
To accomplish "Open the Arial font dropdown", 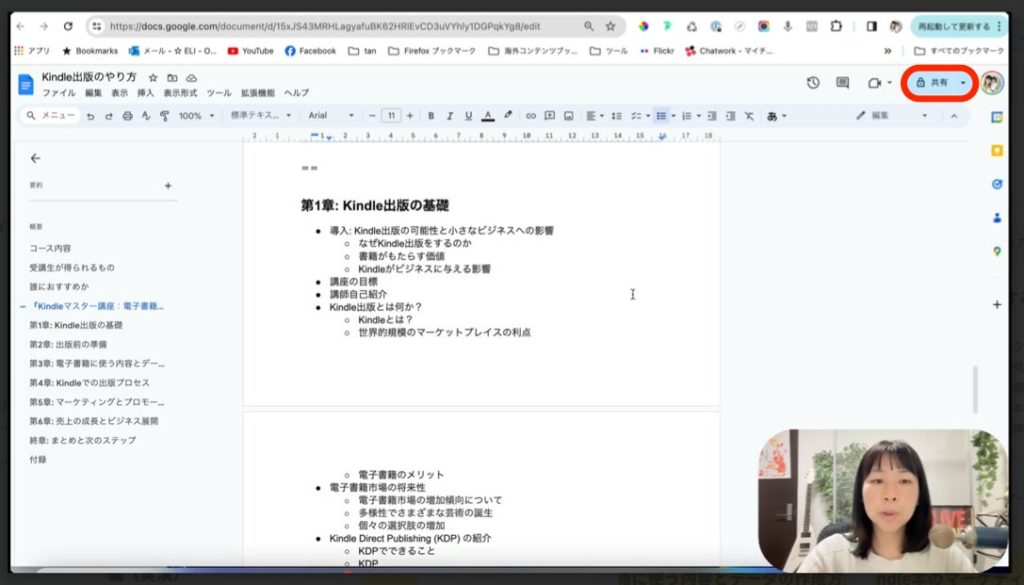I will tap(330, 116).
